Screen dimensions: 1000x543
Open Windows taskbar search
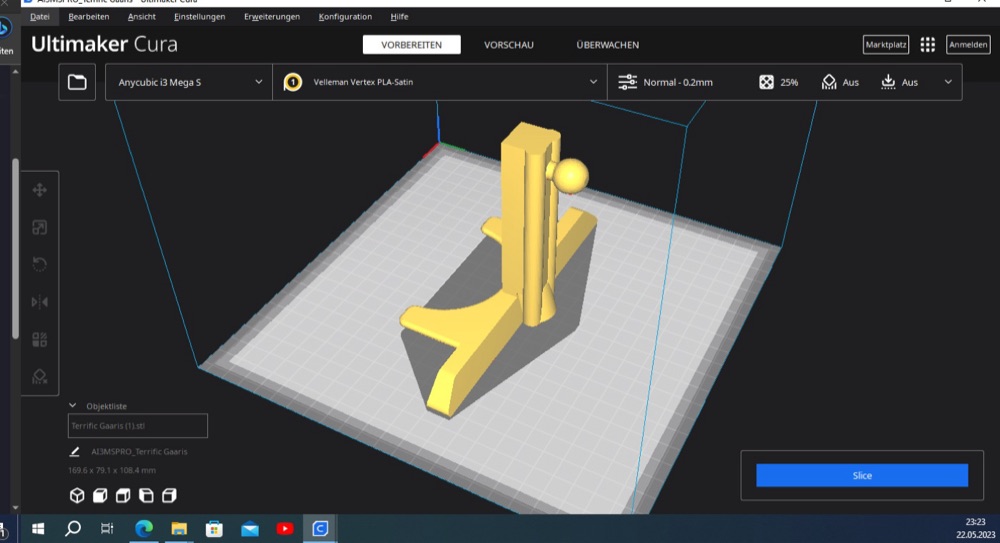(73, 528)
